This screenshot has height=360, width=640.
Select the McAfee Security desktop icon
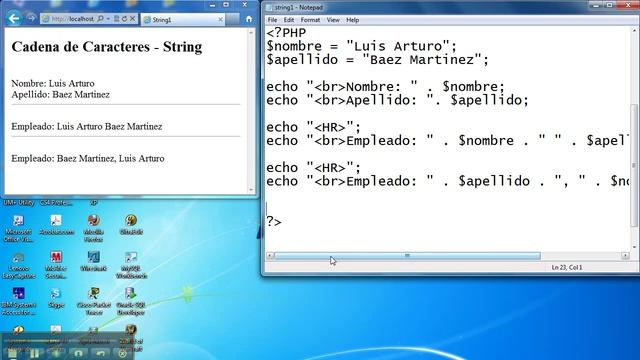click(x=56, y=265)
